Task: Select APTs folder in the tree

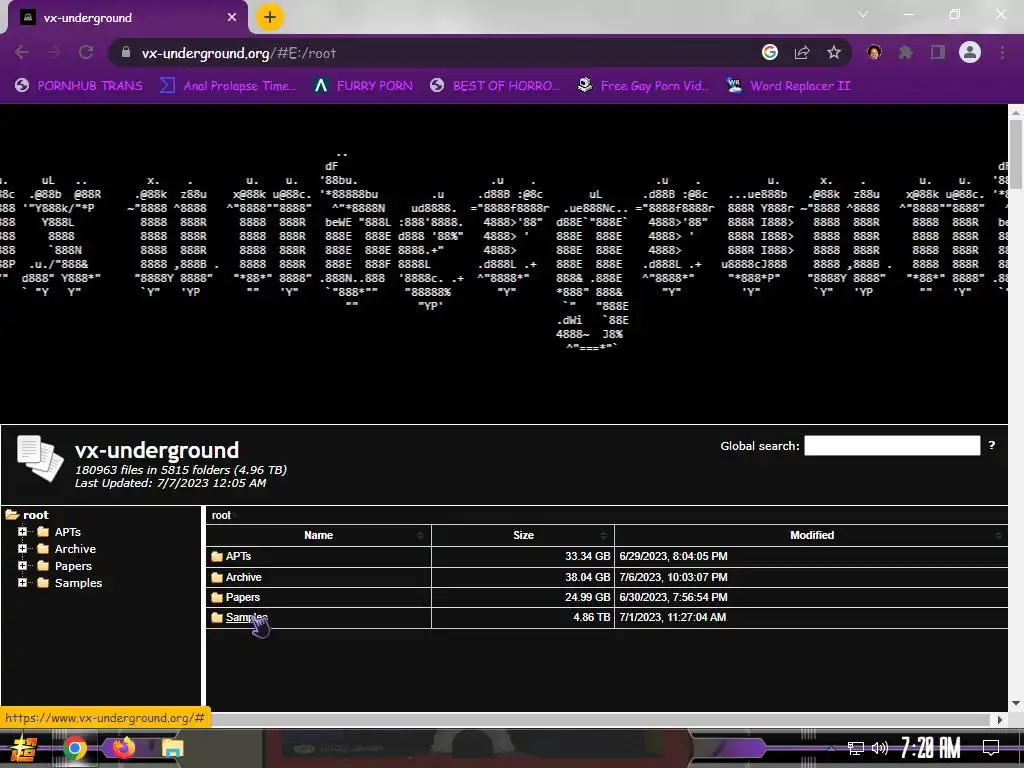Action: (67, 532)
